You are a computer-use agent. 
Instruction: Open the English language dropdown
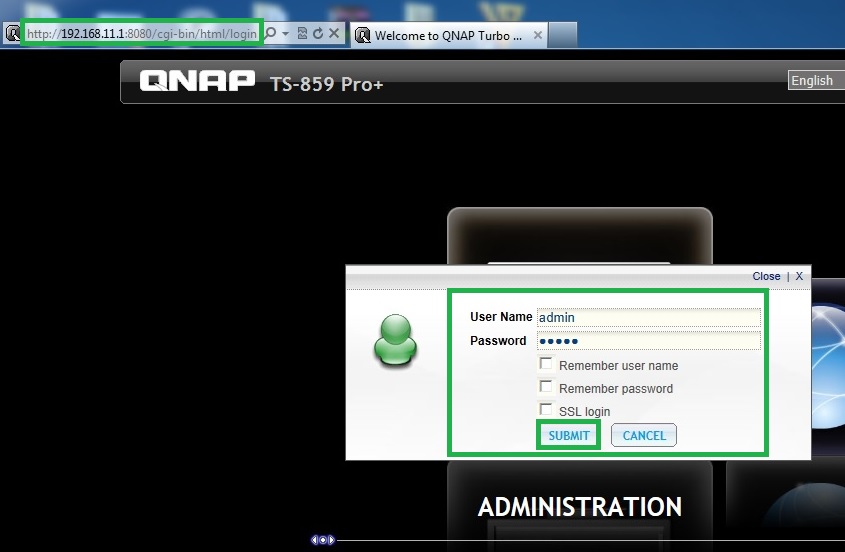click(x=816, y=80)
